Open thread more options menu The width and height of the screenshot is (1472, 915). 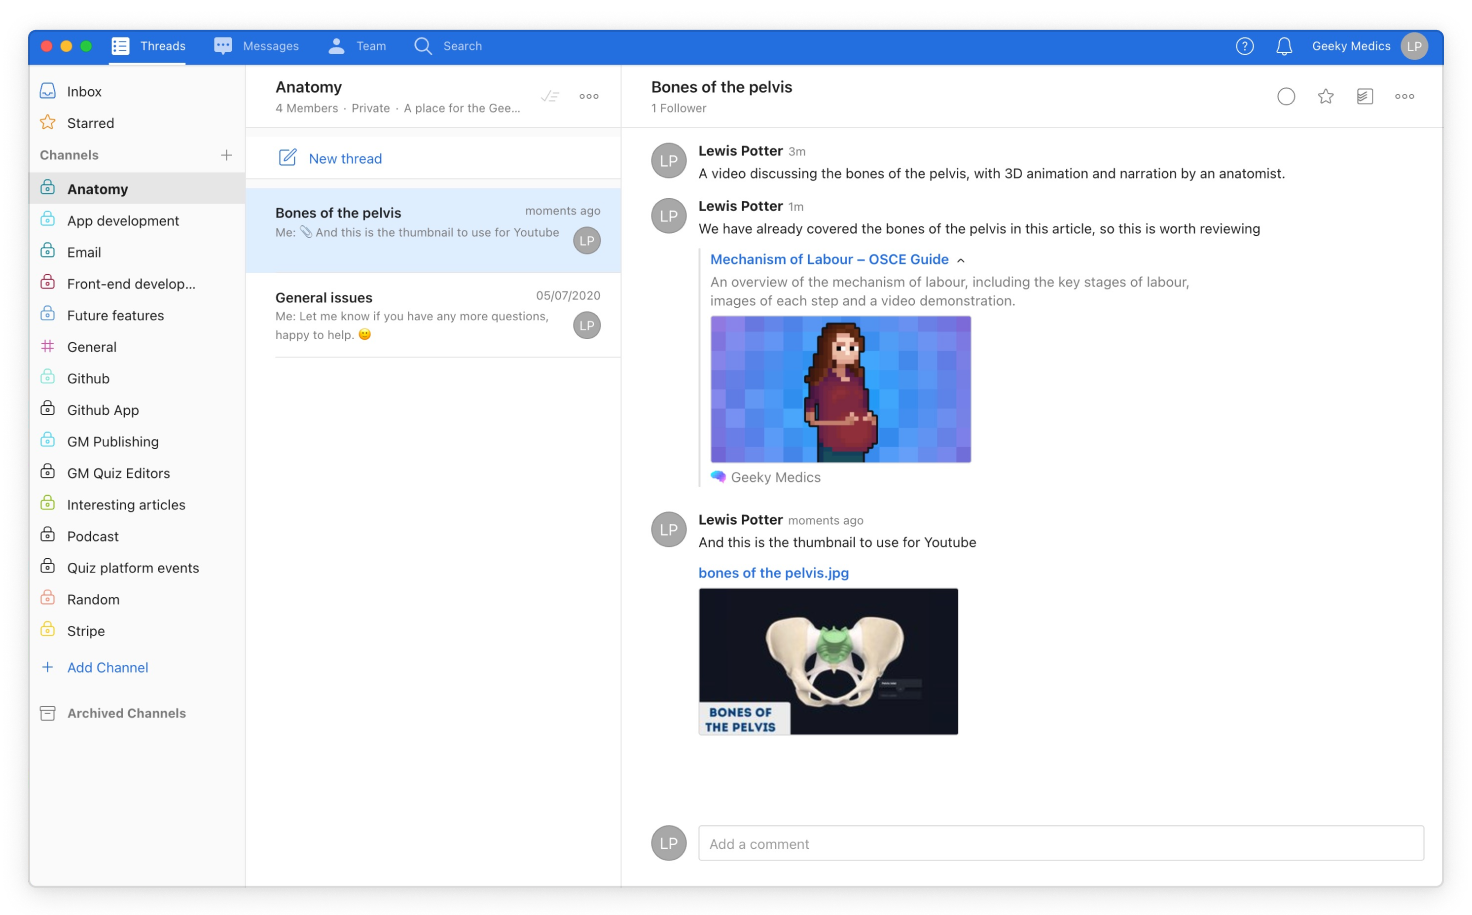point(1404,96)
